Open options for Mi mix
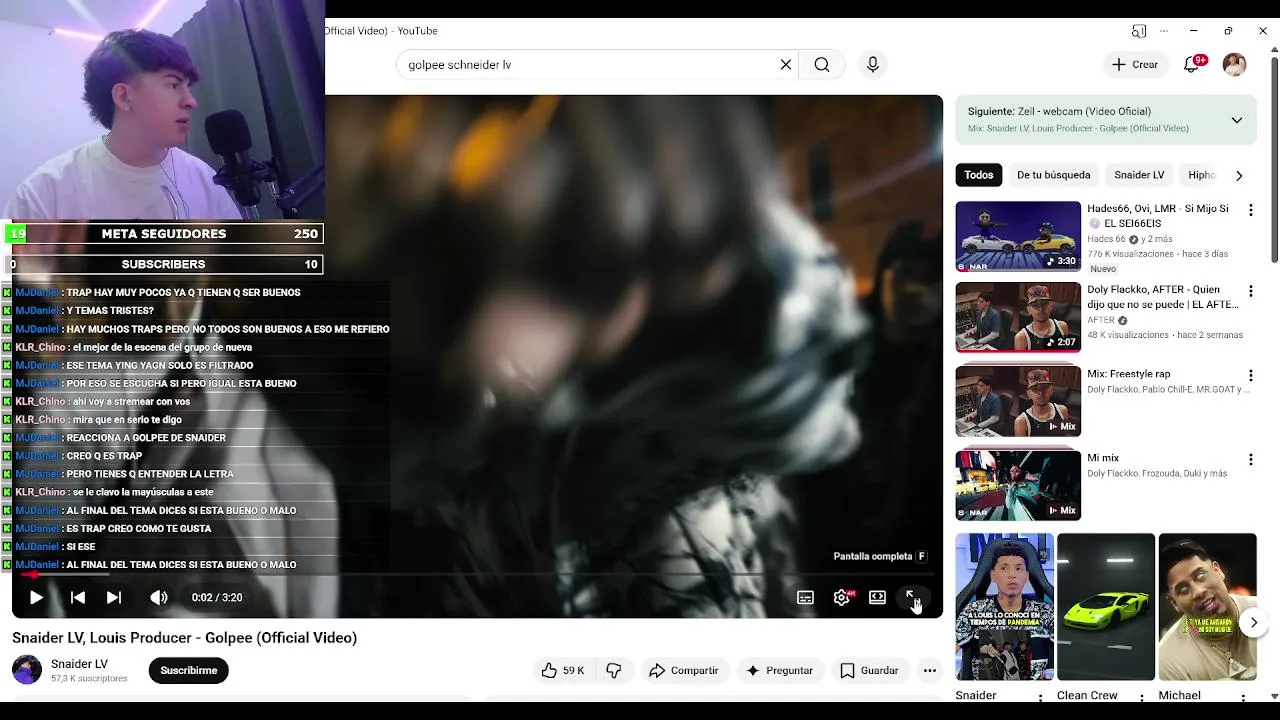 point(1250,459)
